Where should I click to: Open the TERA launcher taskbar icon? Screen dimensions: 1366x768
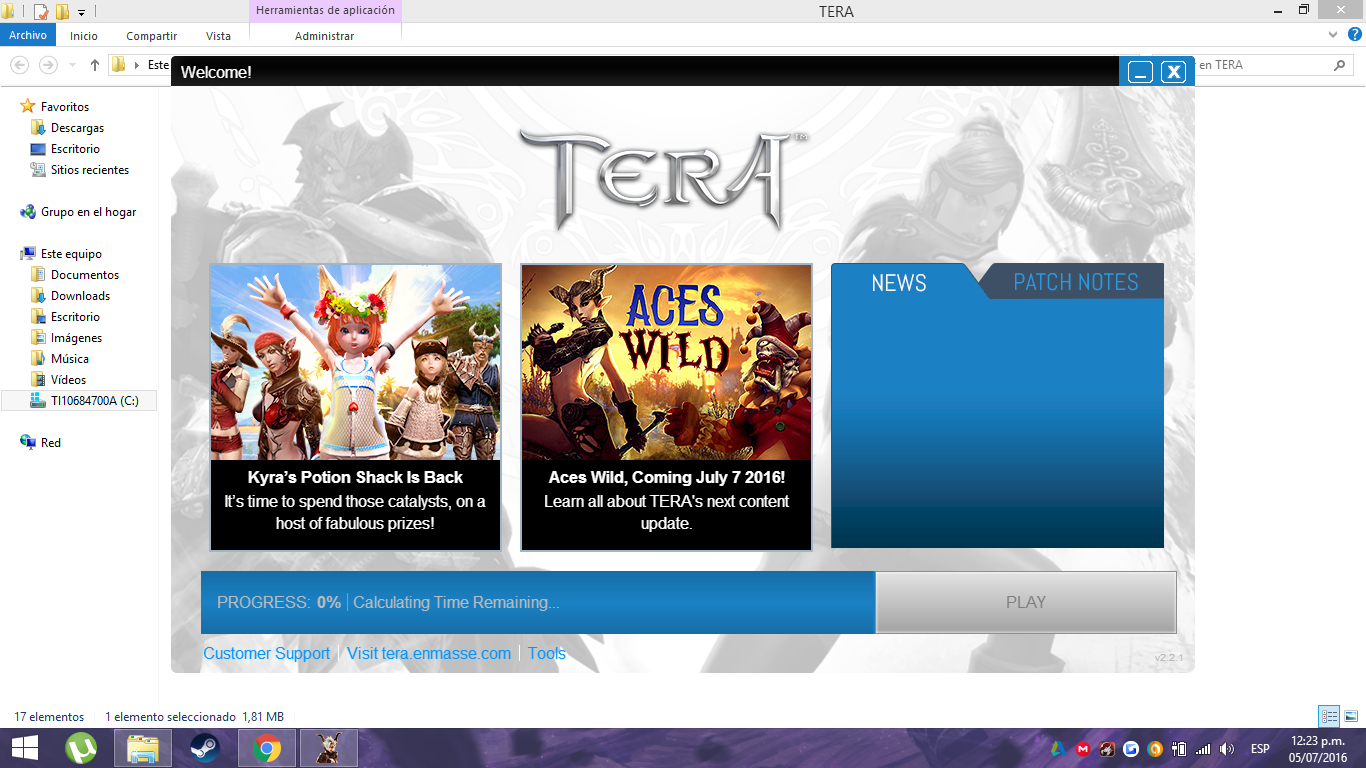pos(329,748)
